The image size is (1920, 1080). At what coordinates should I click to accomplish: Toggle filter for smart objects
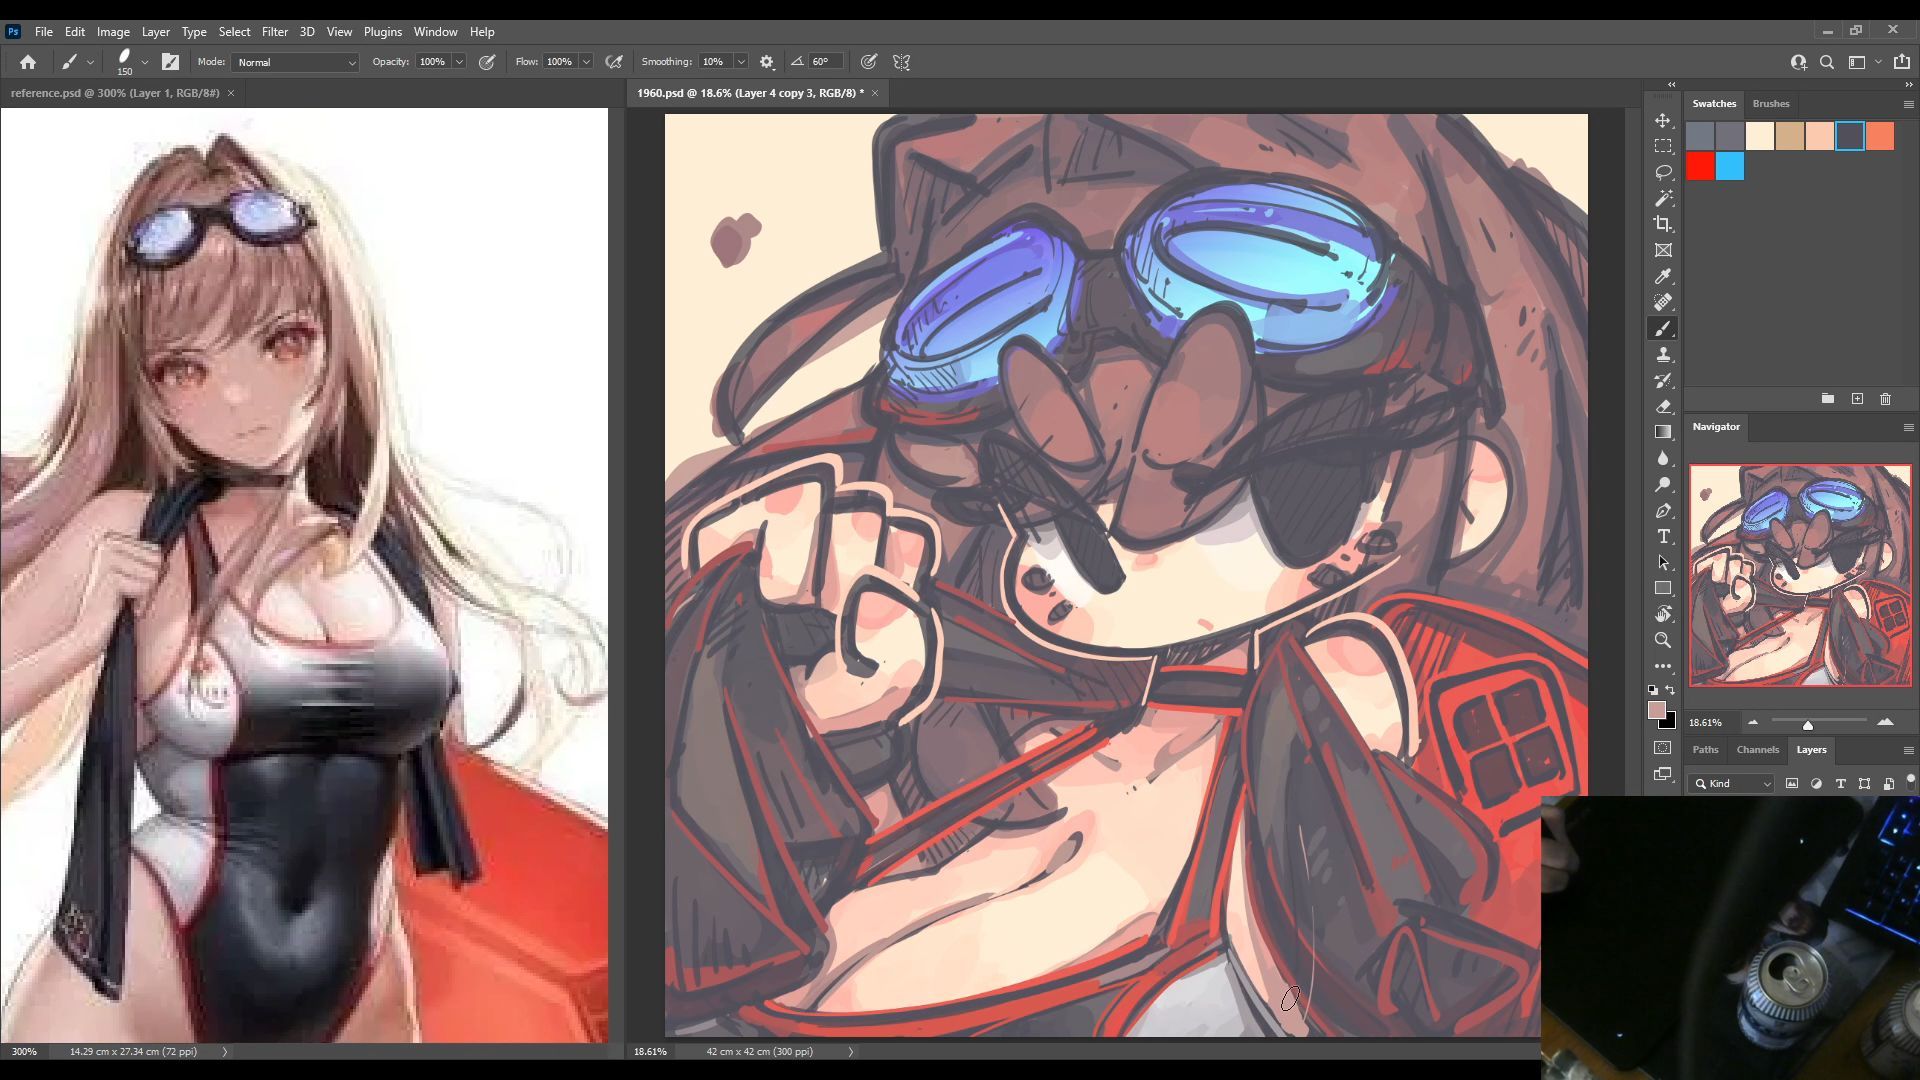(x=1888, y=784)
